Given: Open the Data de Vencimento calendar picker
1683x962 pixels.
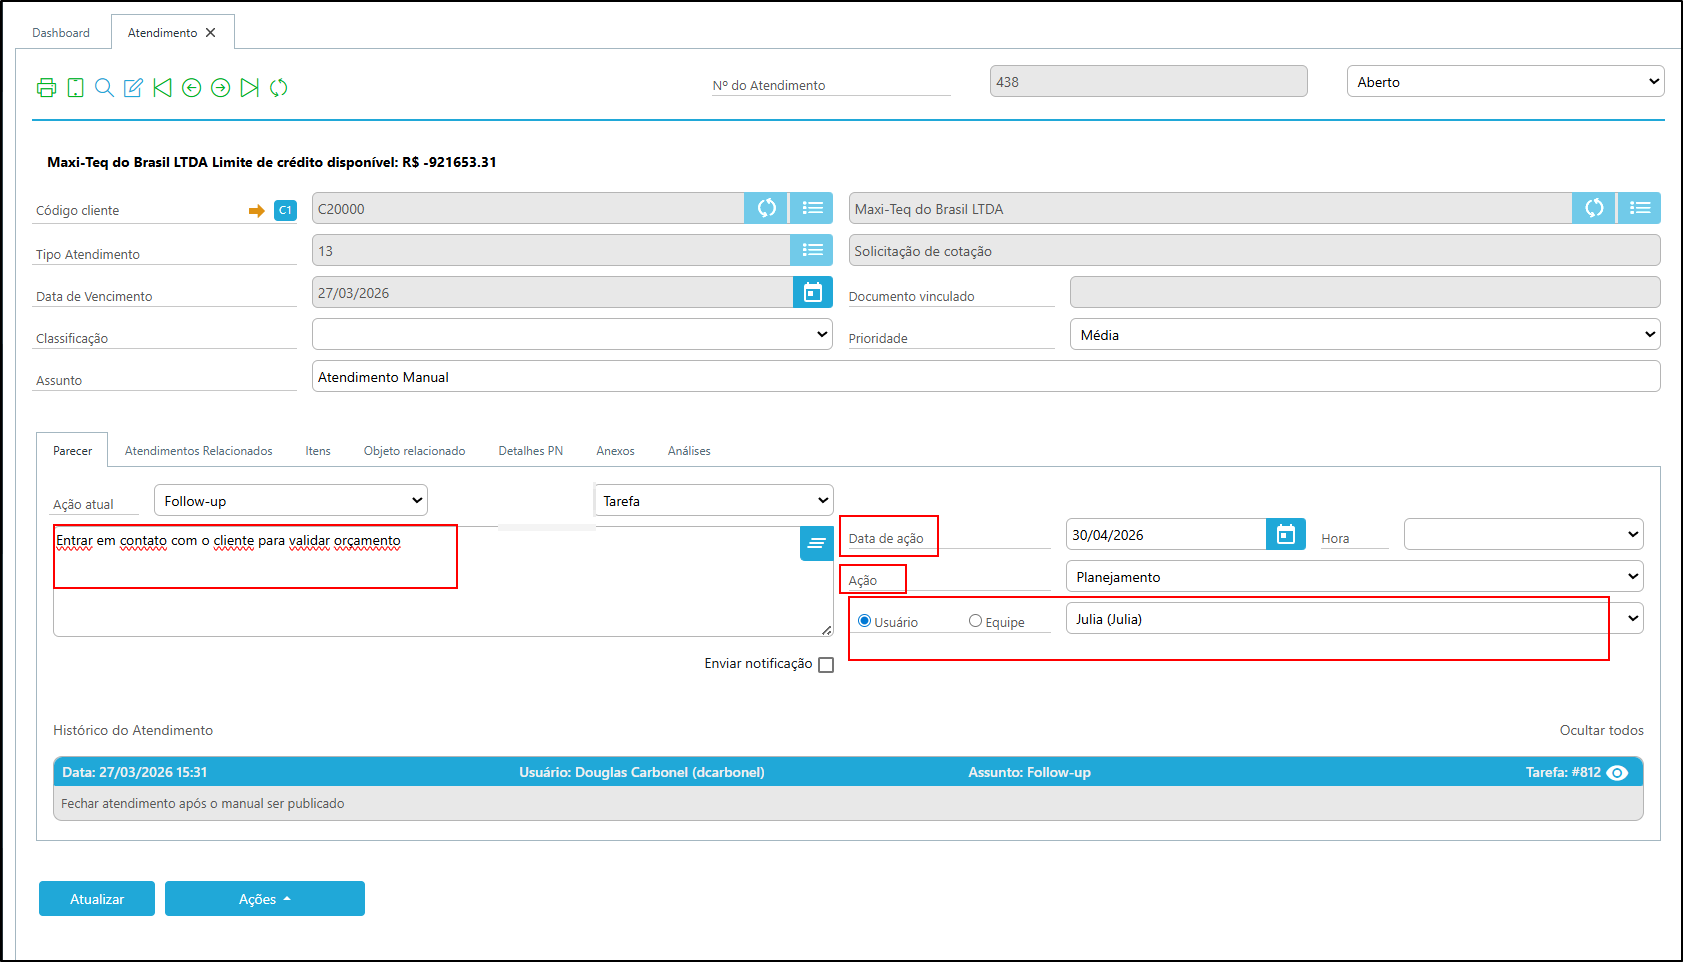Looking at the screenshot, I should (x=812, y=292).
